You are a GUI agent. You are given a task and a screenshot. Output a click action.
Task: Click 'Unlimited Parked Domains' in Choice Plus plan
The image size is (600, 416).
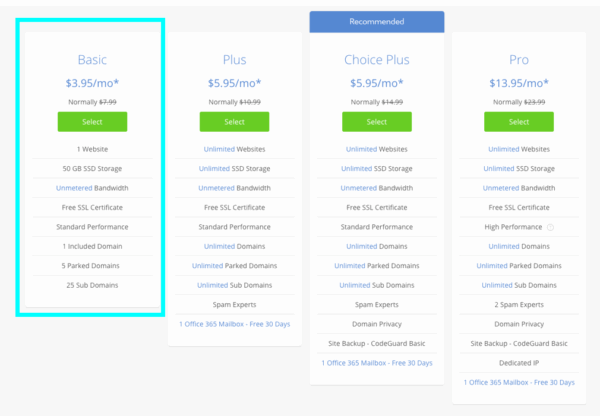[377, 266]
